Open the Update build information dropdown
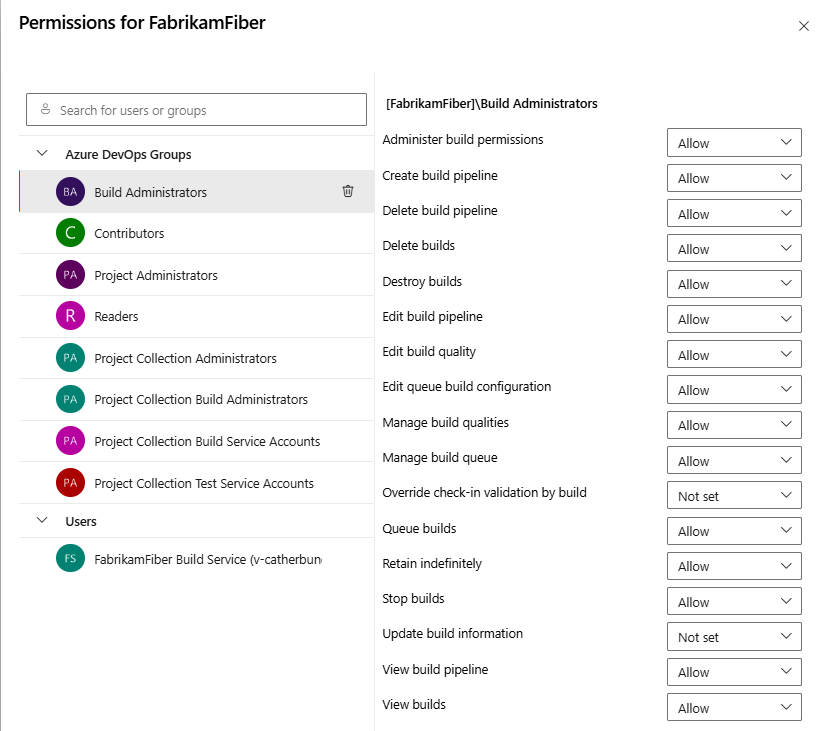The width and height of the screenshot is (820, 731). coord(734,636)
